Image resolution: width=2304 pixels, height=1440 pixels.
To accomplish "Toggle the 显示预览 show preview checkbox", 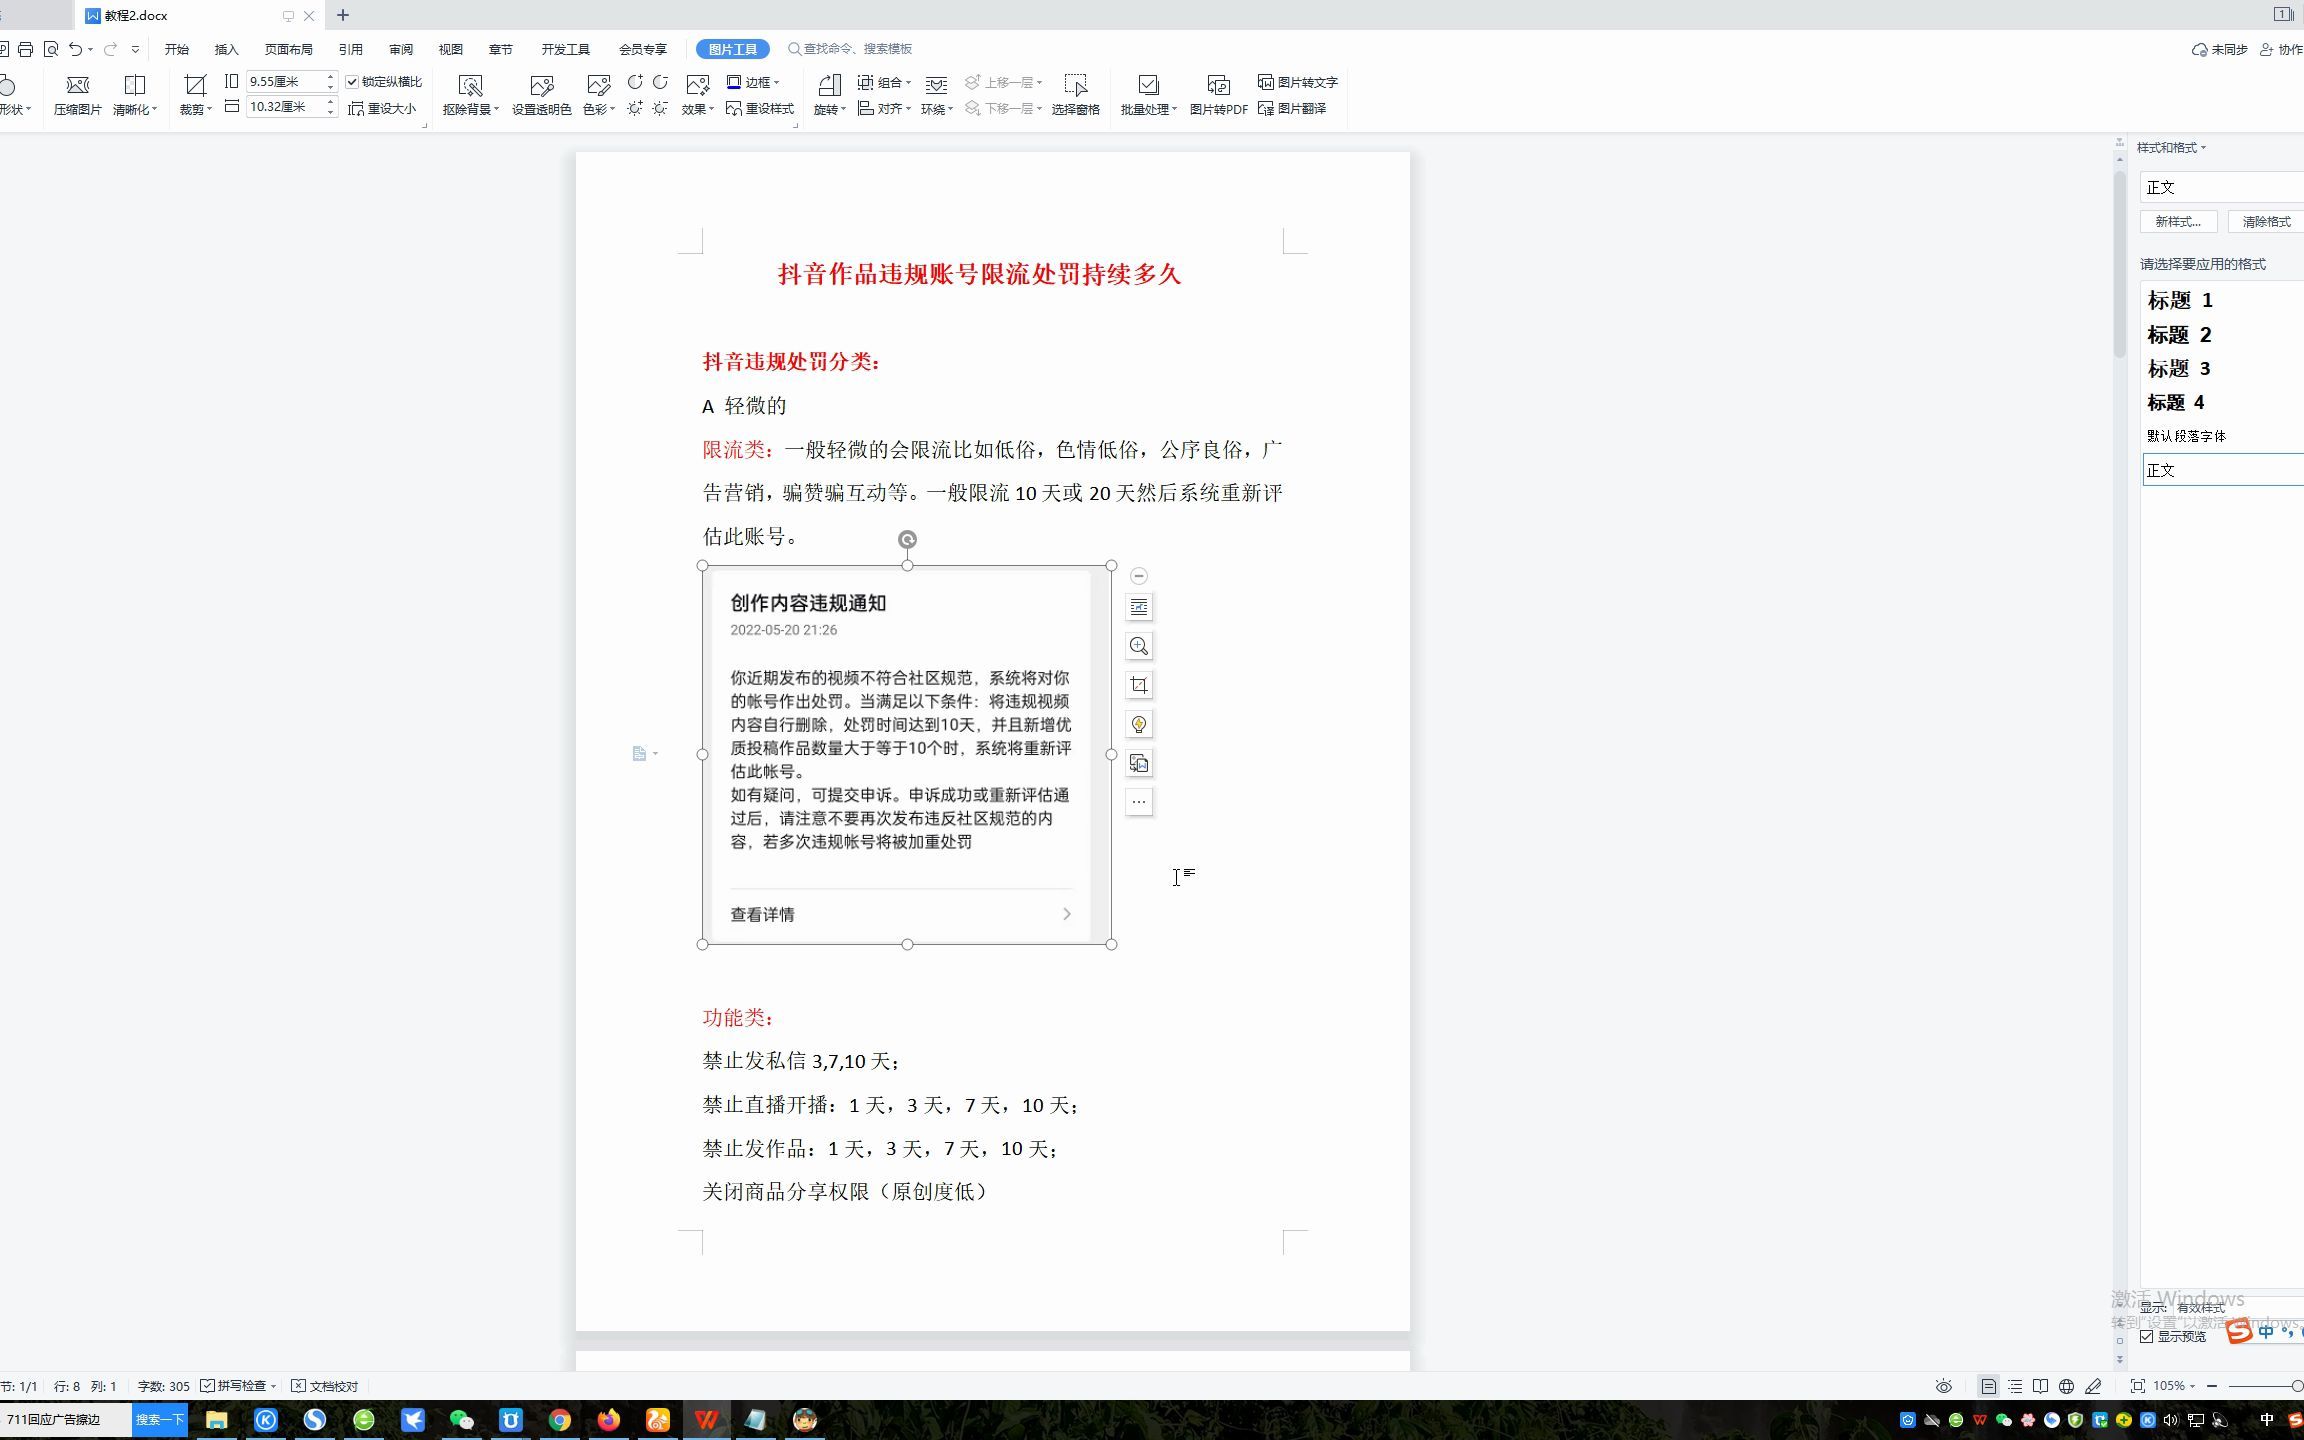I will (2147, 1337).
